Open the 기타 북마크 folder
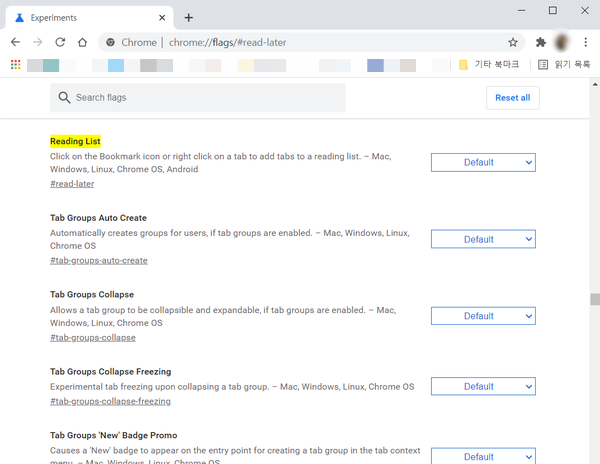 click(489, 64)
